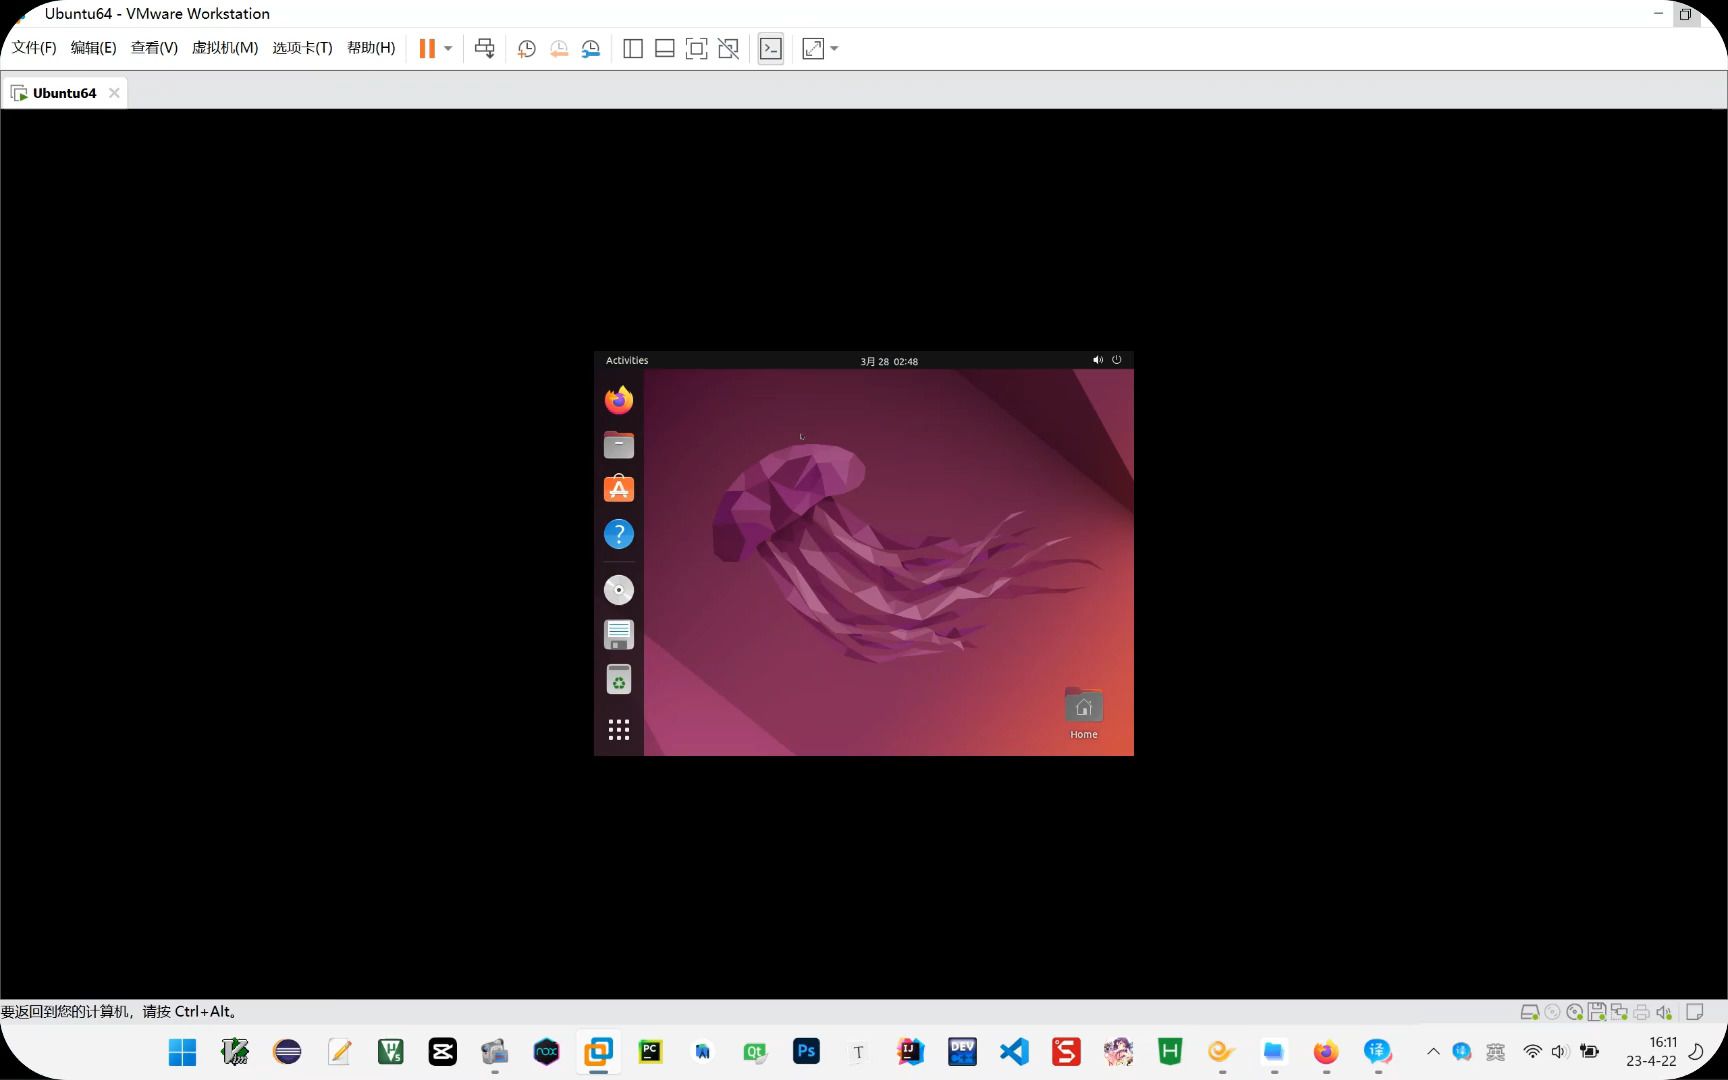The height and width of the screenshot is (1080, 1728).
Task: Switch input method via 英 indicator
Action: coord(1496,1052)
